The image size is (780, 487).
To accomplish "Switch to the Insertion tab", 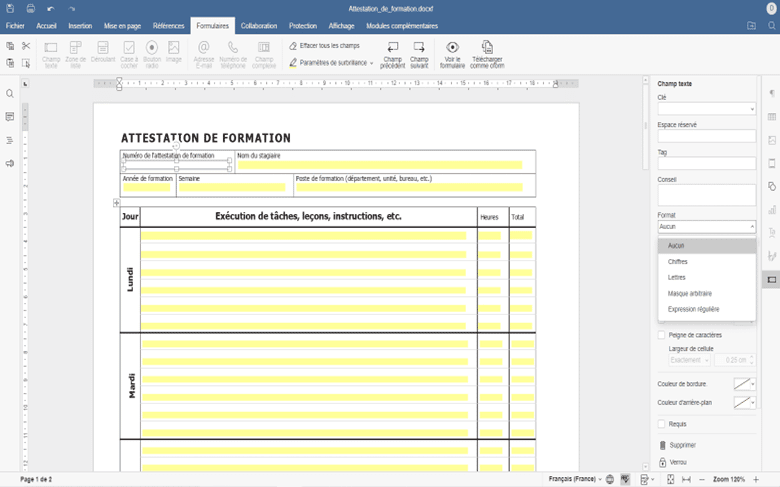I will [x=80, y=26].
